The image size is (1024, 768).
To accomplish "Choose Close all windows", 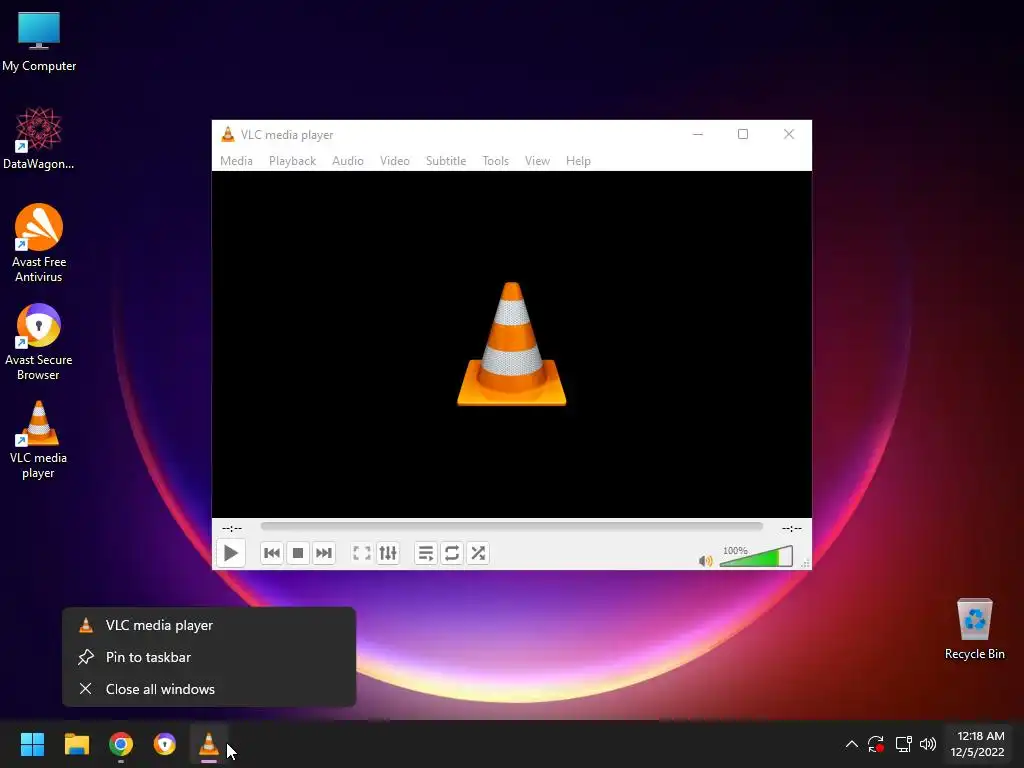I will [209, 689].
